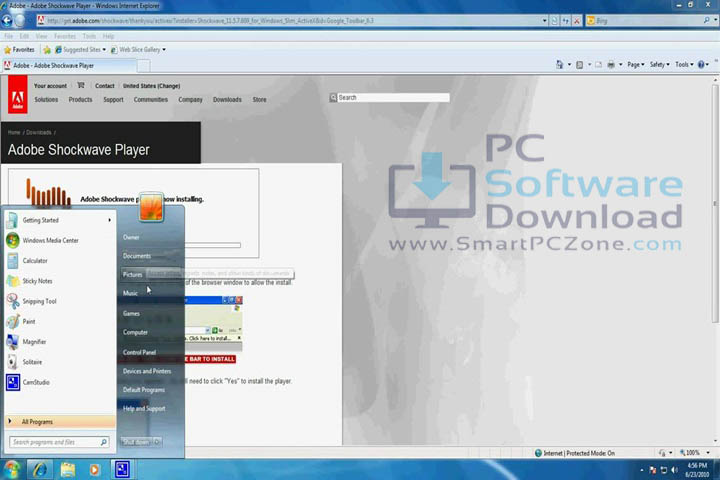Viewport: 720px width, 480px height.
Task: Launch Windows Media Center from Start menu
Action: [x=60, y=240]
